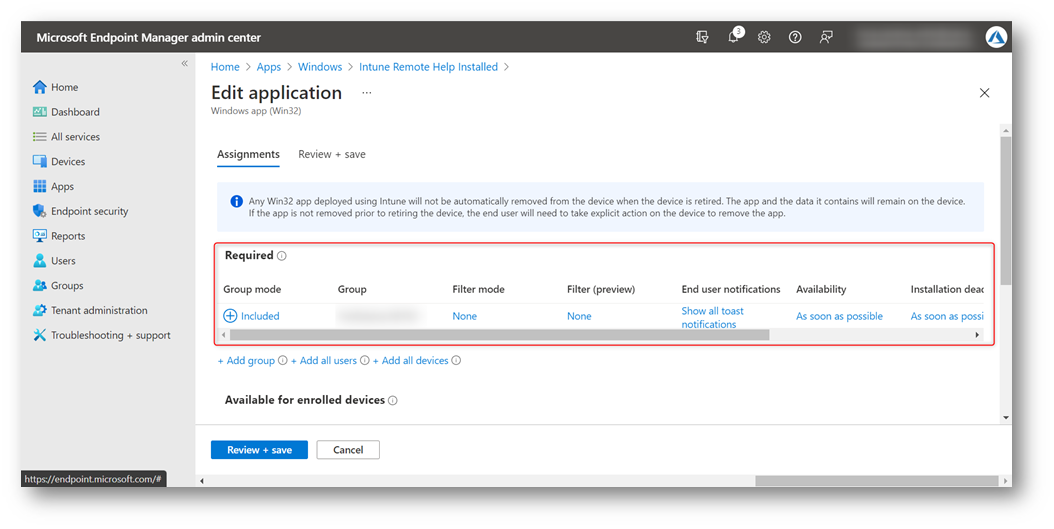Open the Users icon in sidebar
The height and width of the screenshot is (529, 1054).
click(x=40, y=261)
